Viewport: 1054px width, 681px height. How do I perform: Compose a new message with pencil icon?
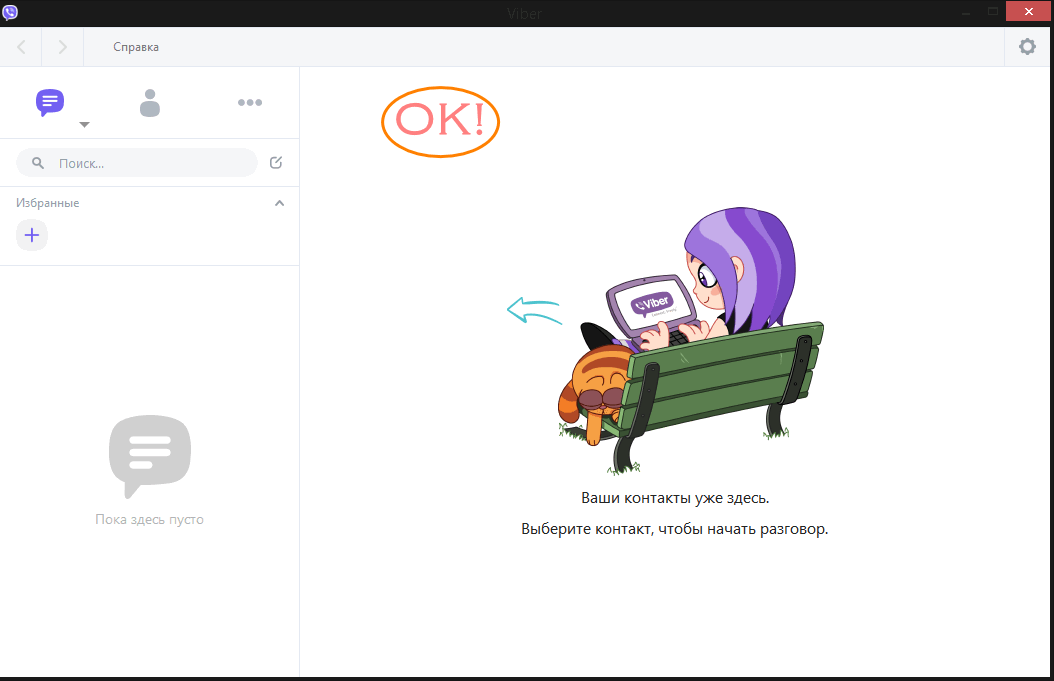(x=276, y=162)
